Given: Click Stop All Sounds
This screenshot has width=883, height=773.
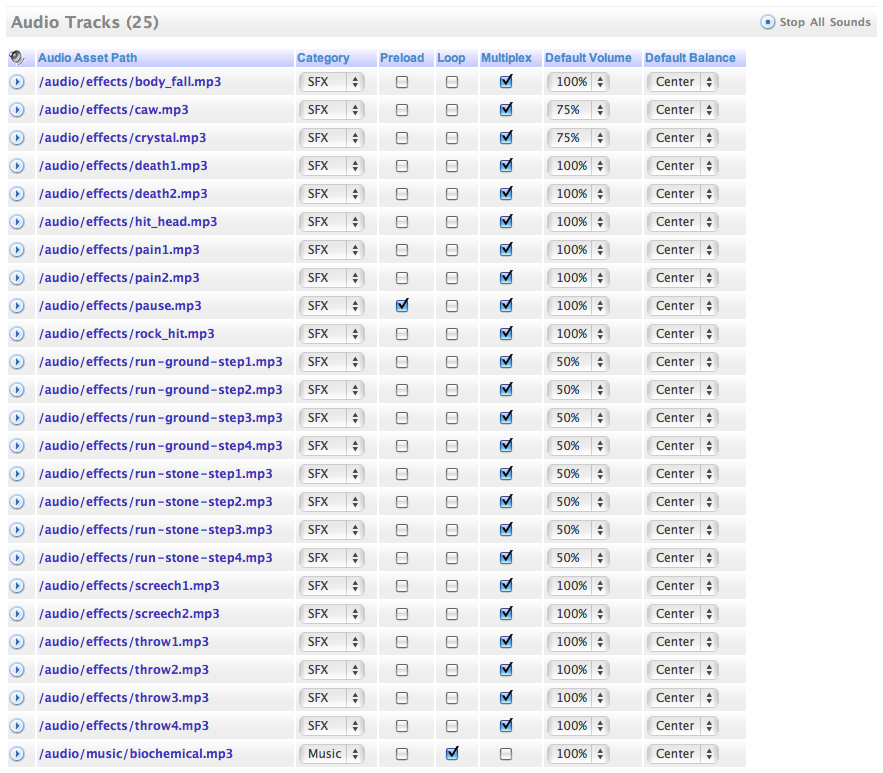Looking at the screenshot, I should (816, 22).
